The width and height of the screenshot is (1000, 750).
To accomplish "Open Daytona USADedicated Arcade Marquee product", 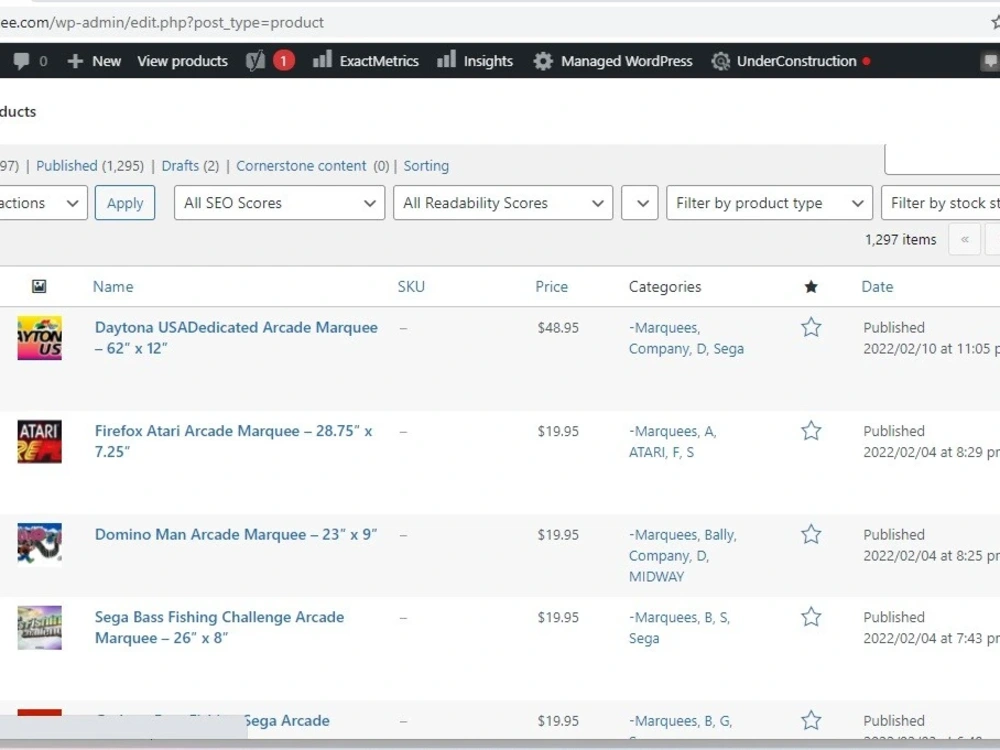I will (x=236, y=337).
